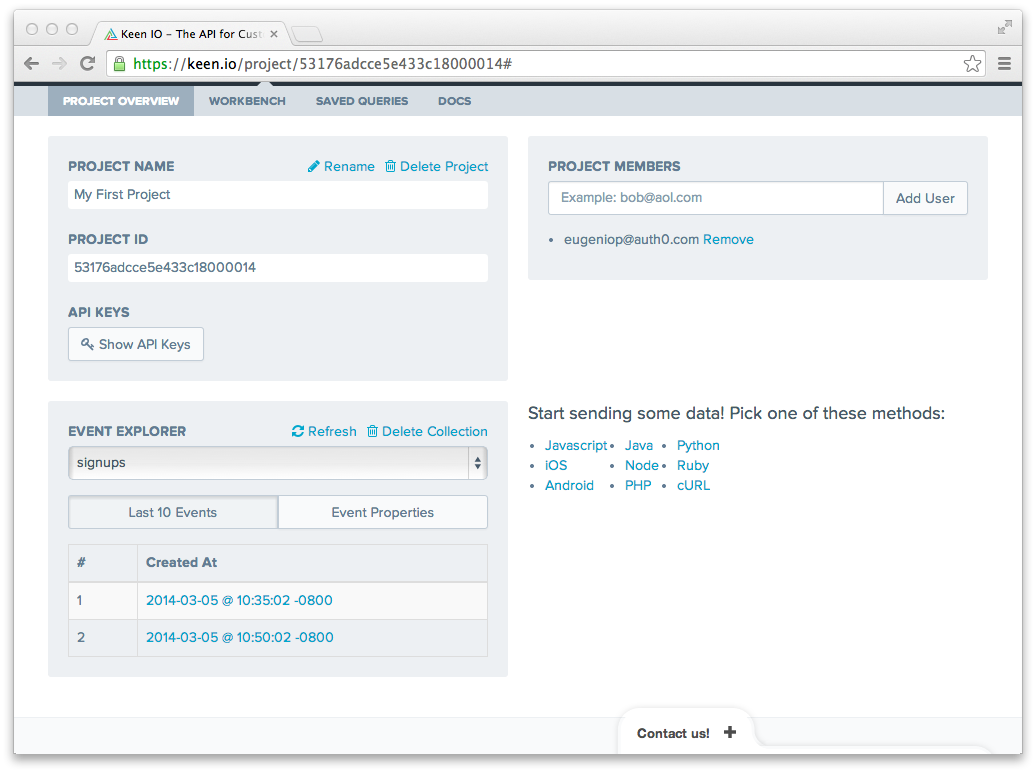Click the eugeniop@auth0.com member text
The image size is (1036, 774).
(x=631, y=239)
